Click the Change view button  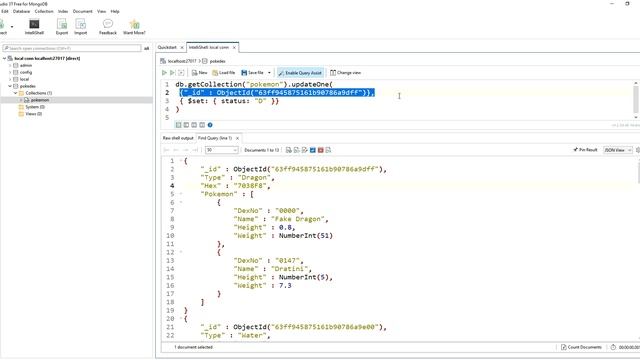[345, 73]
